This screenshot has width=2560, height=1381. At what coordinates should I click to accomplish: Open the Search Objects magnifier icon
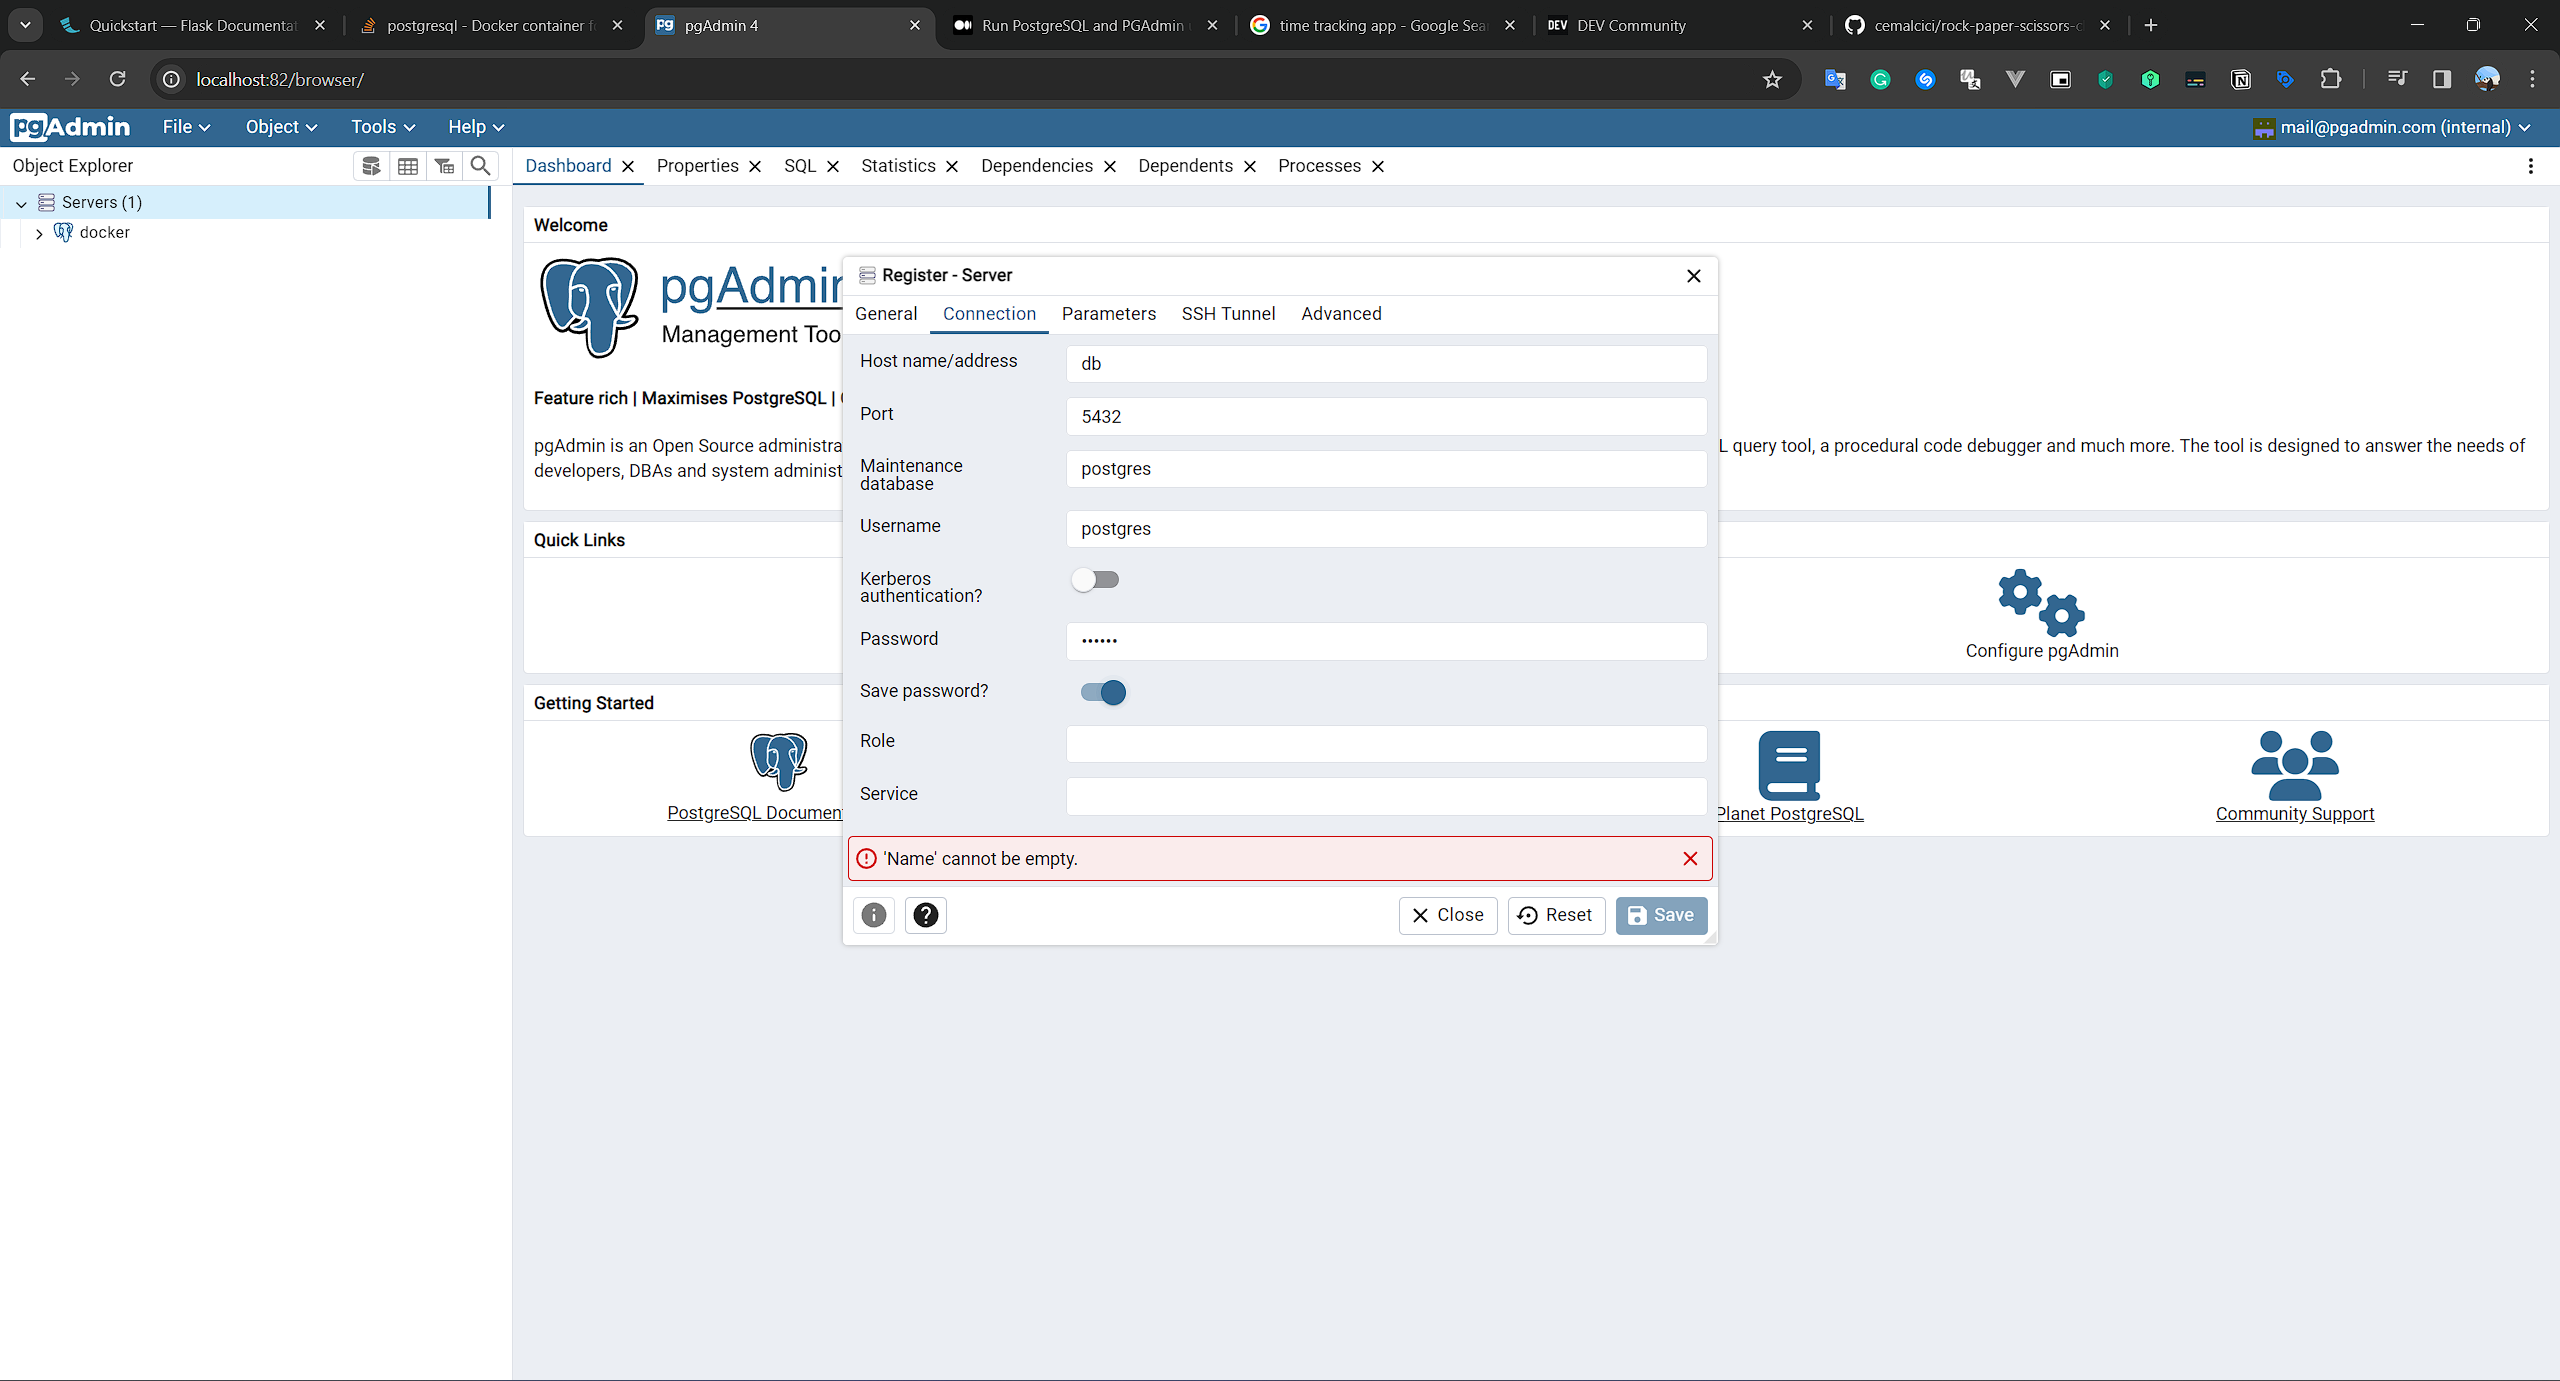(x=481, y=166)
